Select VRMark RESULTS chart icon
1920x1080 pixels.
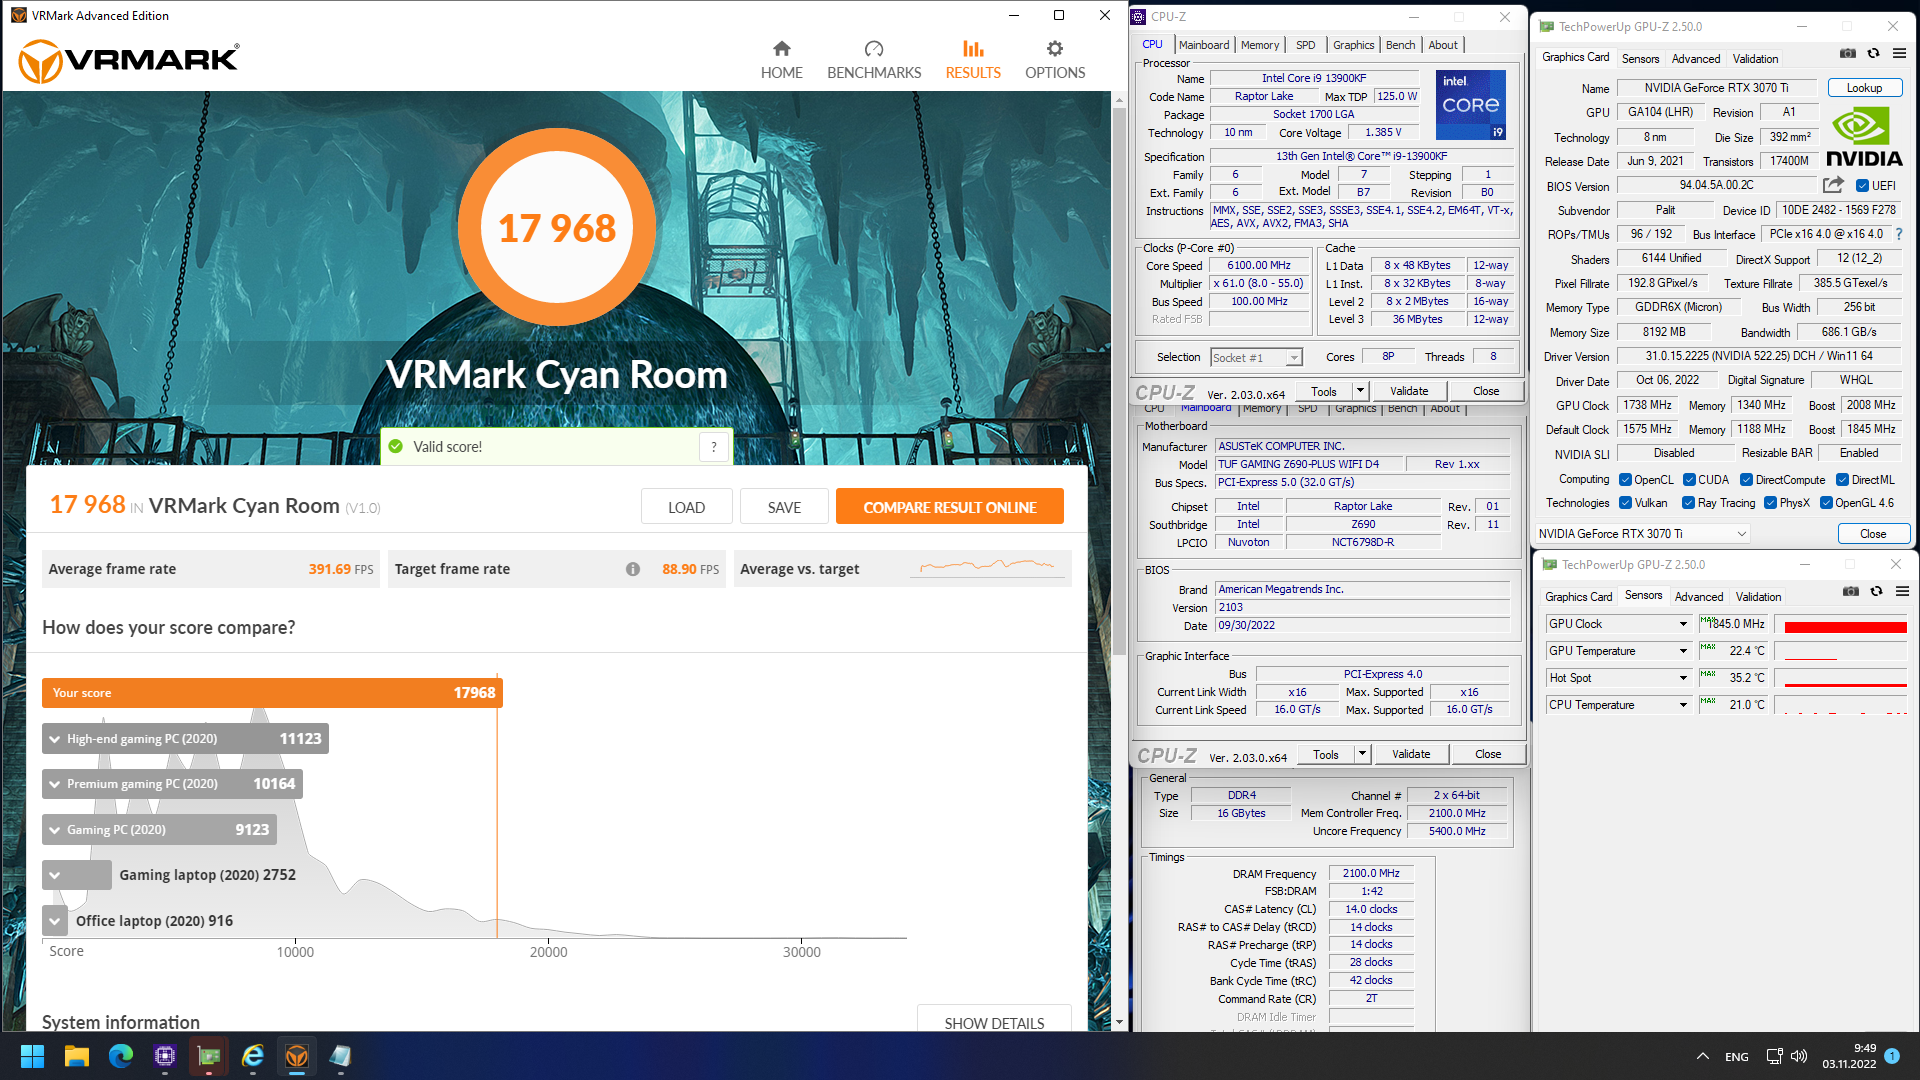coord(973,48)
